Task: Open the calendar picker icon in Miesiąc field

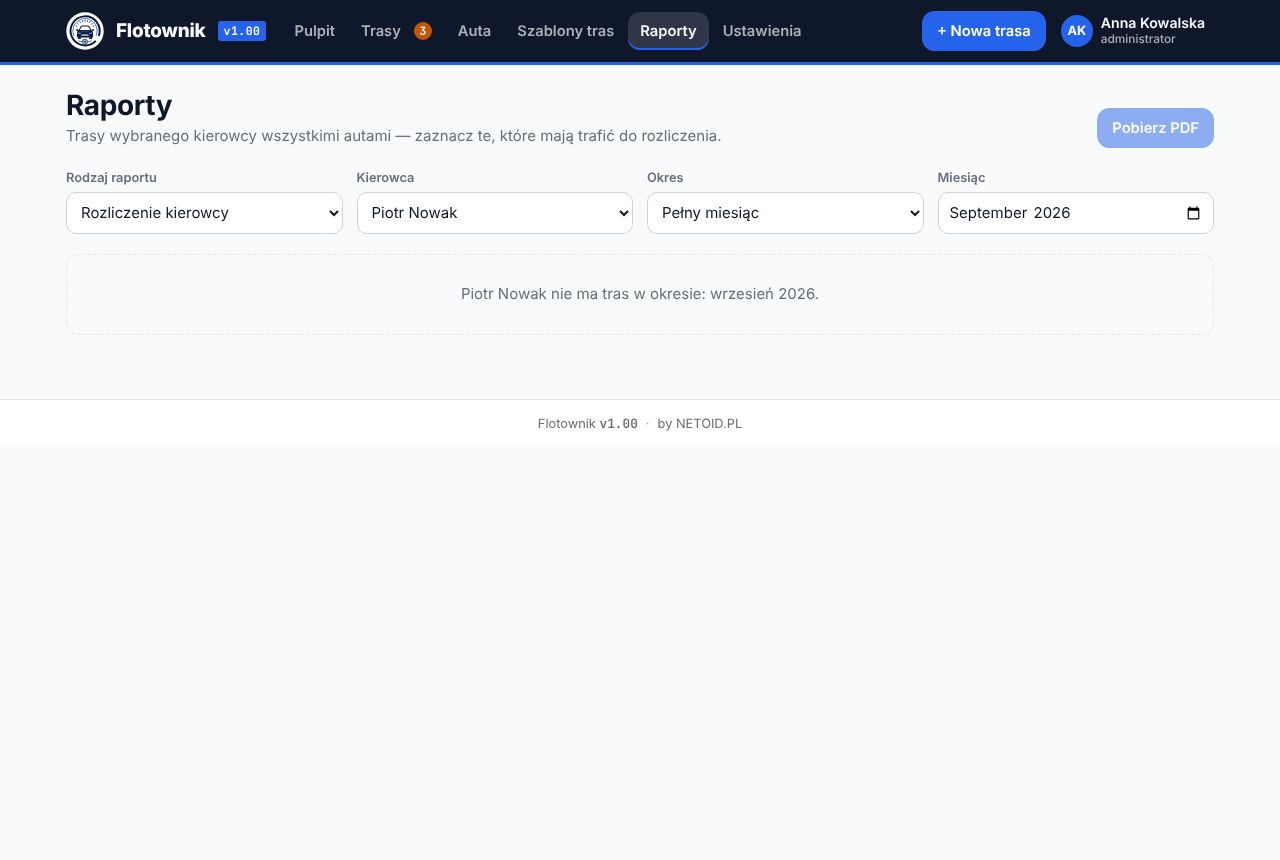Action: (x=1193, y=213)
